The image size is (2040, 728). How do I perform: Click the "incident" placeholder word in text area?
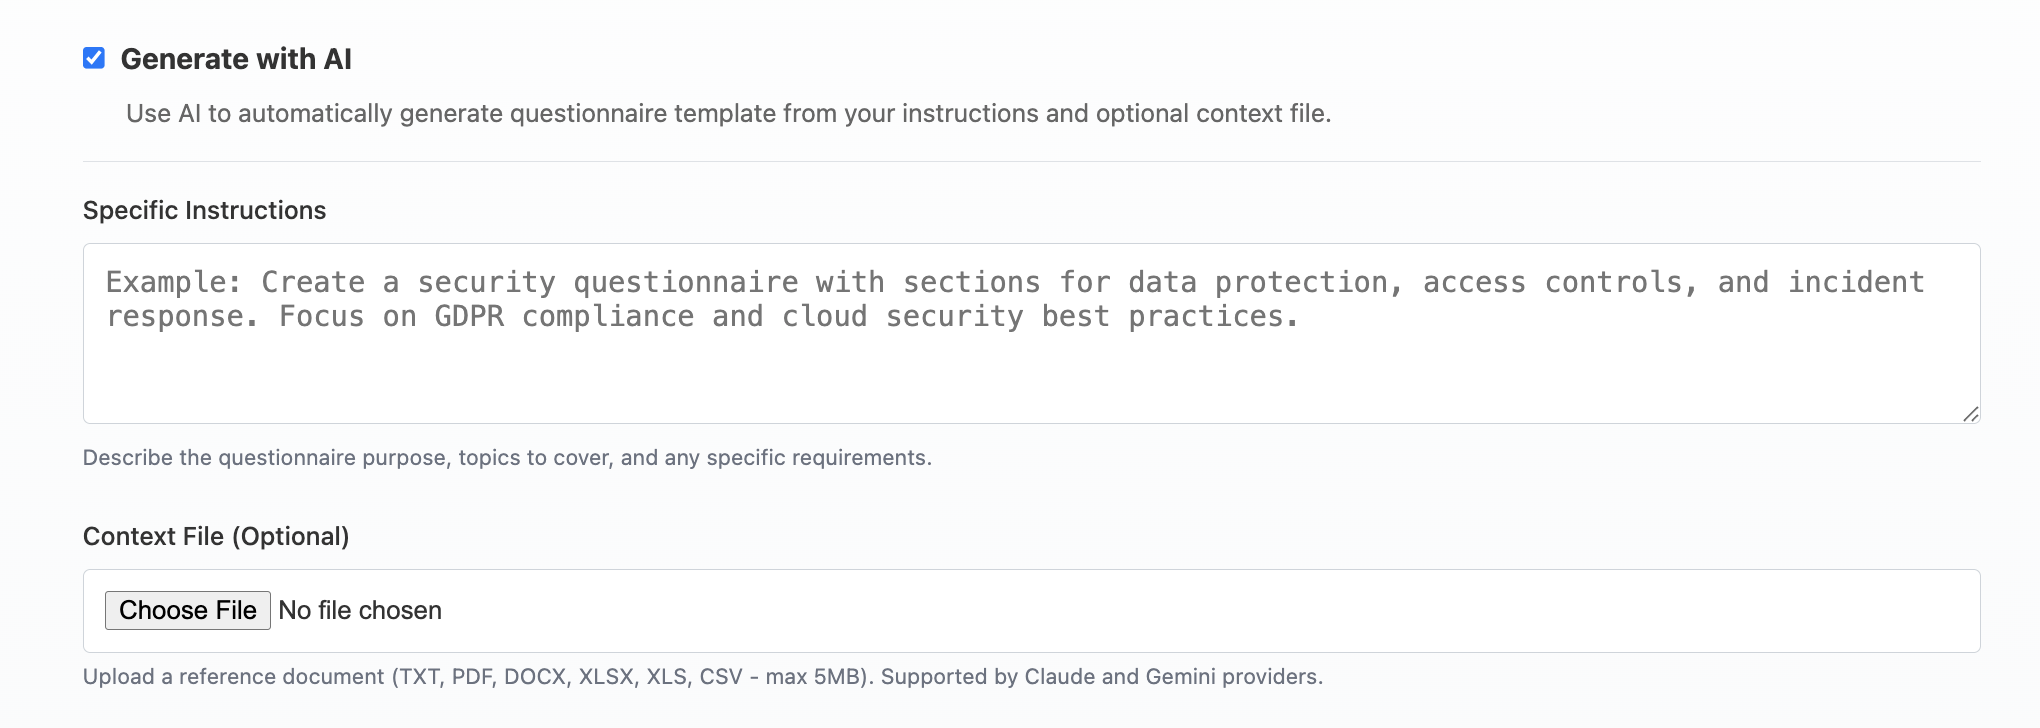[1856, 283]
